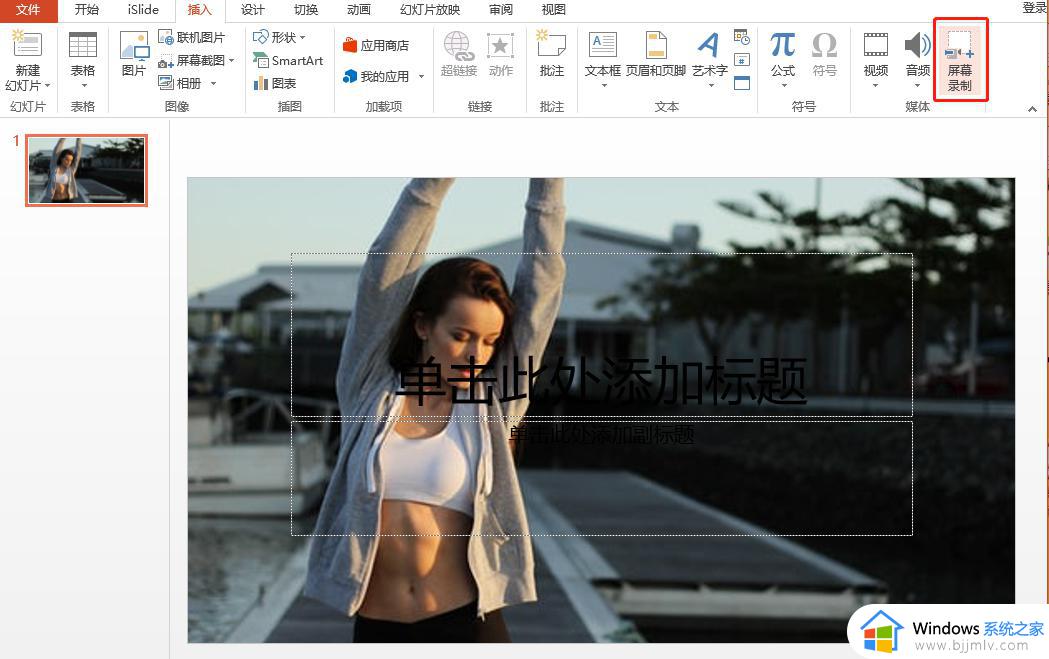Viewport: 1049px width, 659px height.
Task: Switch to the 设计 design tab
Action: pos(253,10)
